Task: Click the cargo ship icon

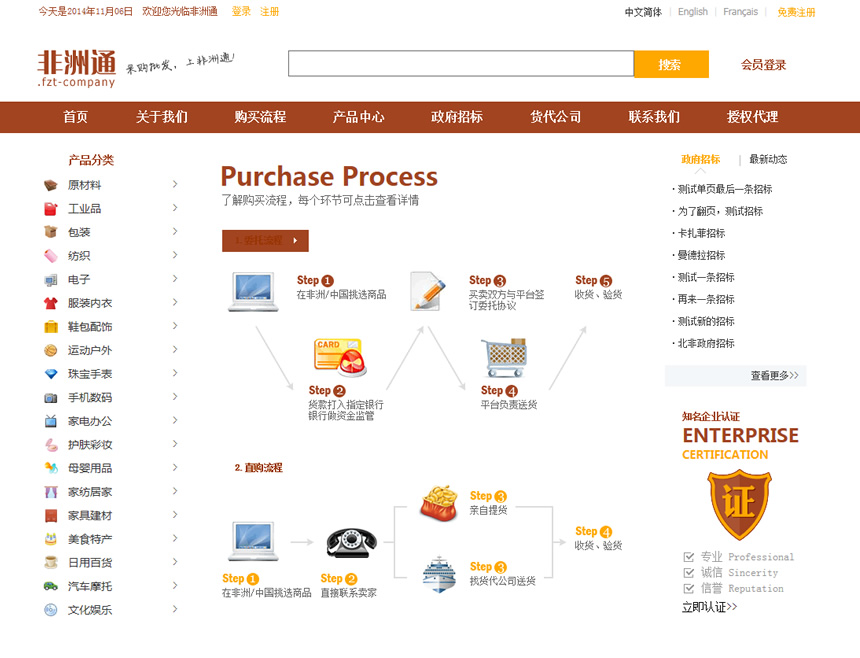Action: point(438,575)
